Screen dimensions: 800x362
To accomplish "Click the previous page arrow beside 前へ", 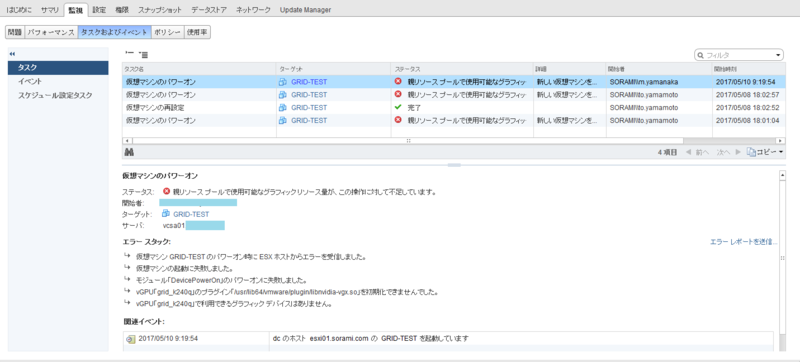I will click(x=688, y=152).
